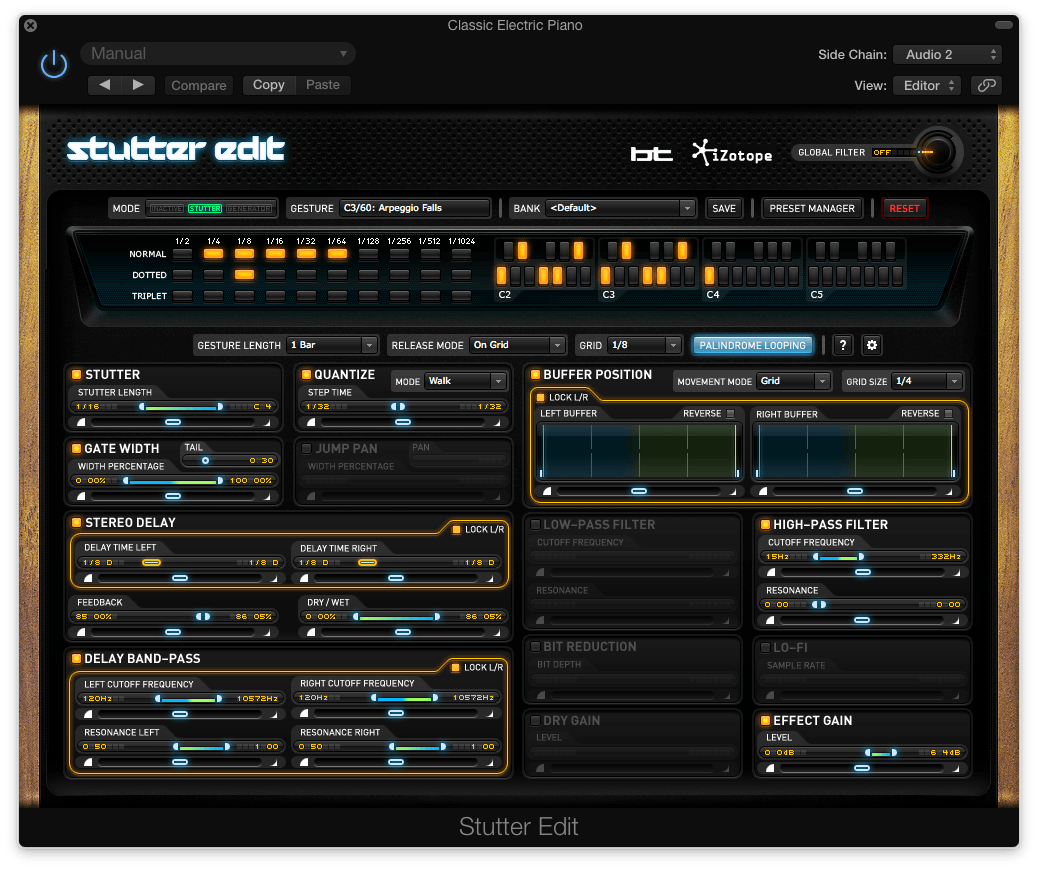The image size is (1038, 870).
Task: Adjust the Stutter Length range slider
Action: pyautogui.click(x=180, y=407)
